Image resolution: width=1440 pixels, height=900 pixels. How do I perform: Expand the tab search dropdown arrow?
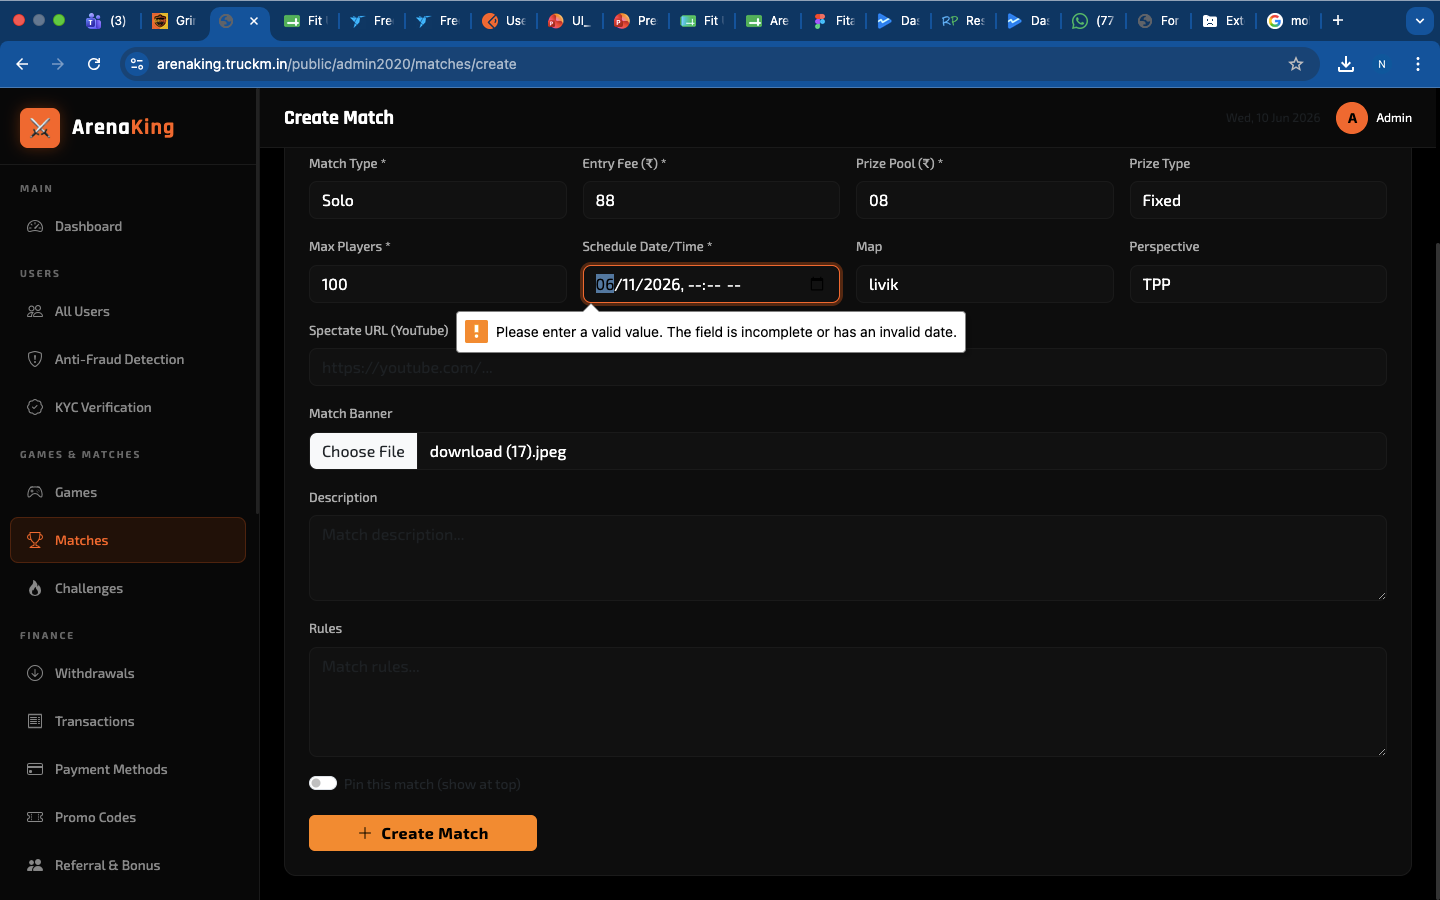coord(1419,20)
